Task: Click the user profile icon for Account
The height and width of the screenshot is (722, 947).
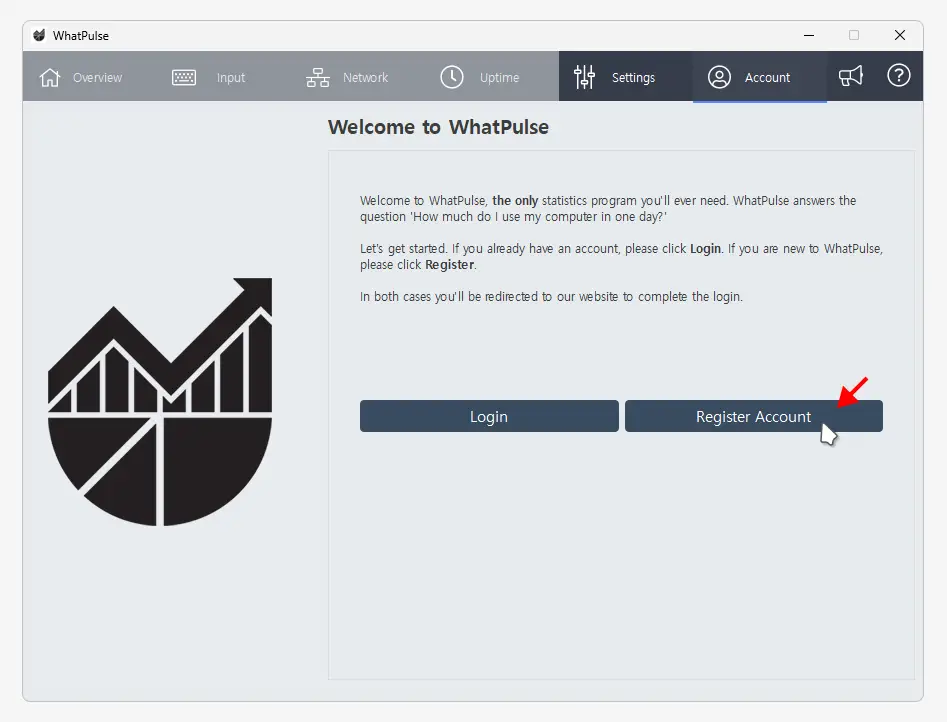Action: tap(719, 77)
